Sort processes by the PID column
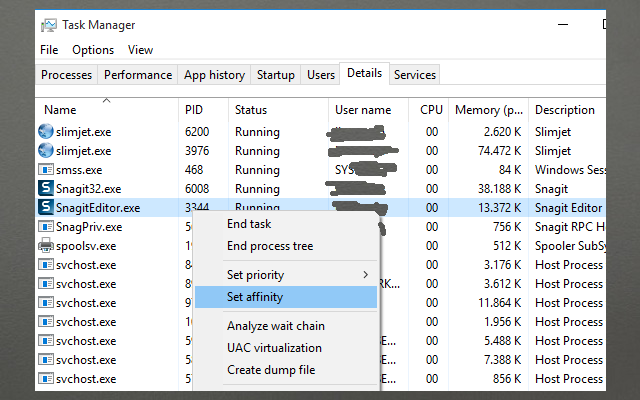Viewport: 640px width, 400px height. 194,110
